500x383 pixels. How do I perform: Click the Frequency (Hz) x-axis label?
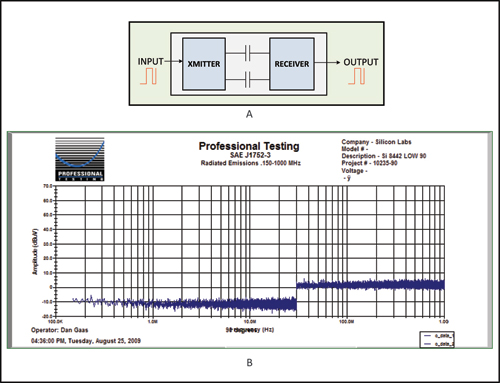(250, 330)
